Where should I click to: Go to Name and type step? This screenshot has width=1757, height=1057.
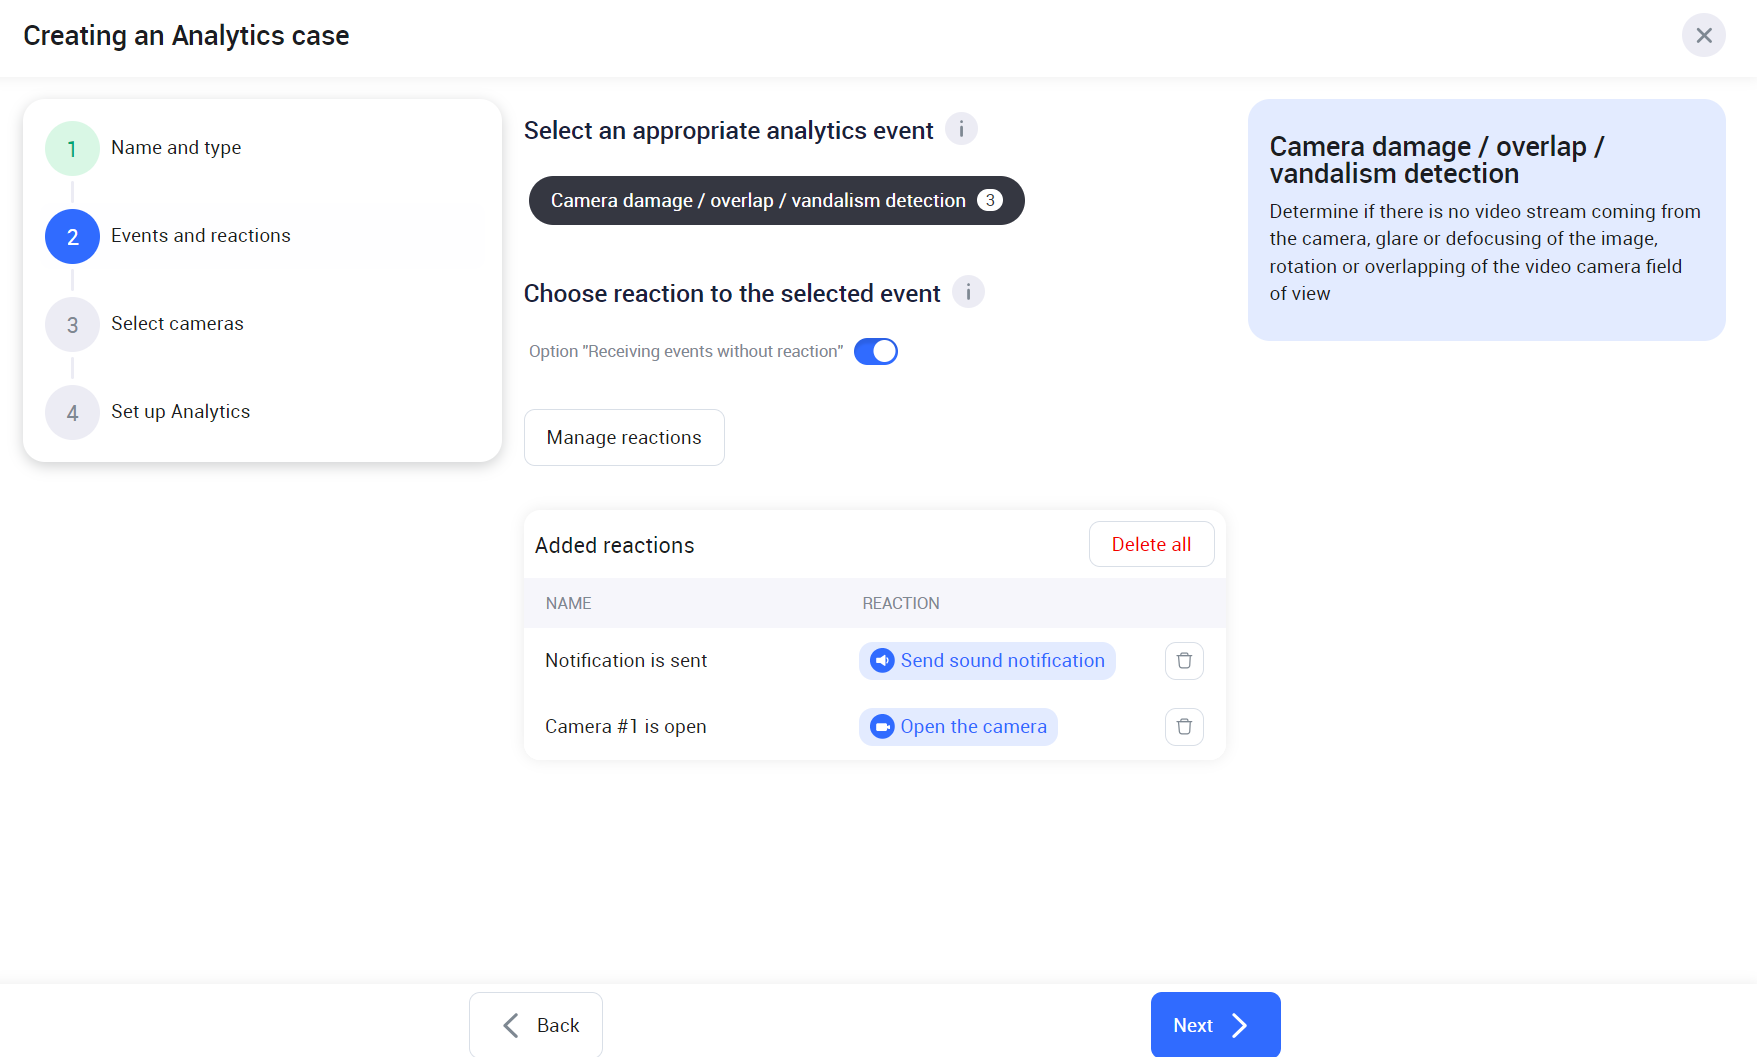(x=176, y=148)
